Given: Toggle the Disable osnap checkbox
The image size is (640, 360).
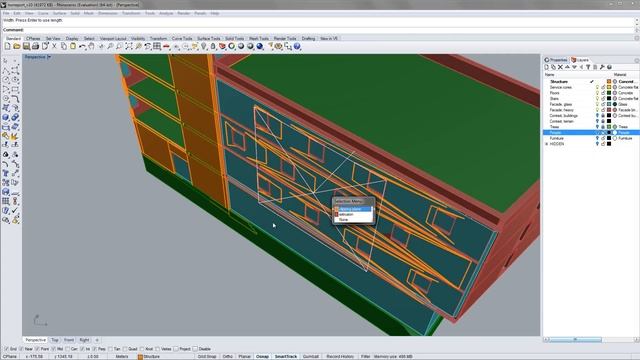Looking at the screenshot, I should pos(195,349).
